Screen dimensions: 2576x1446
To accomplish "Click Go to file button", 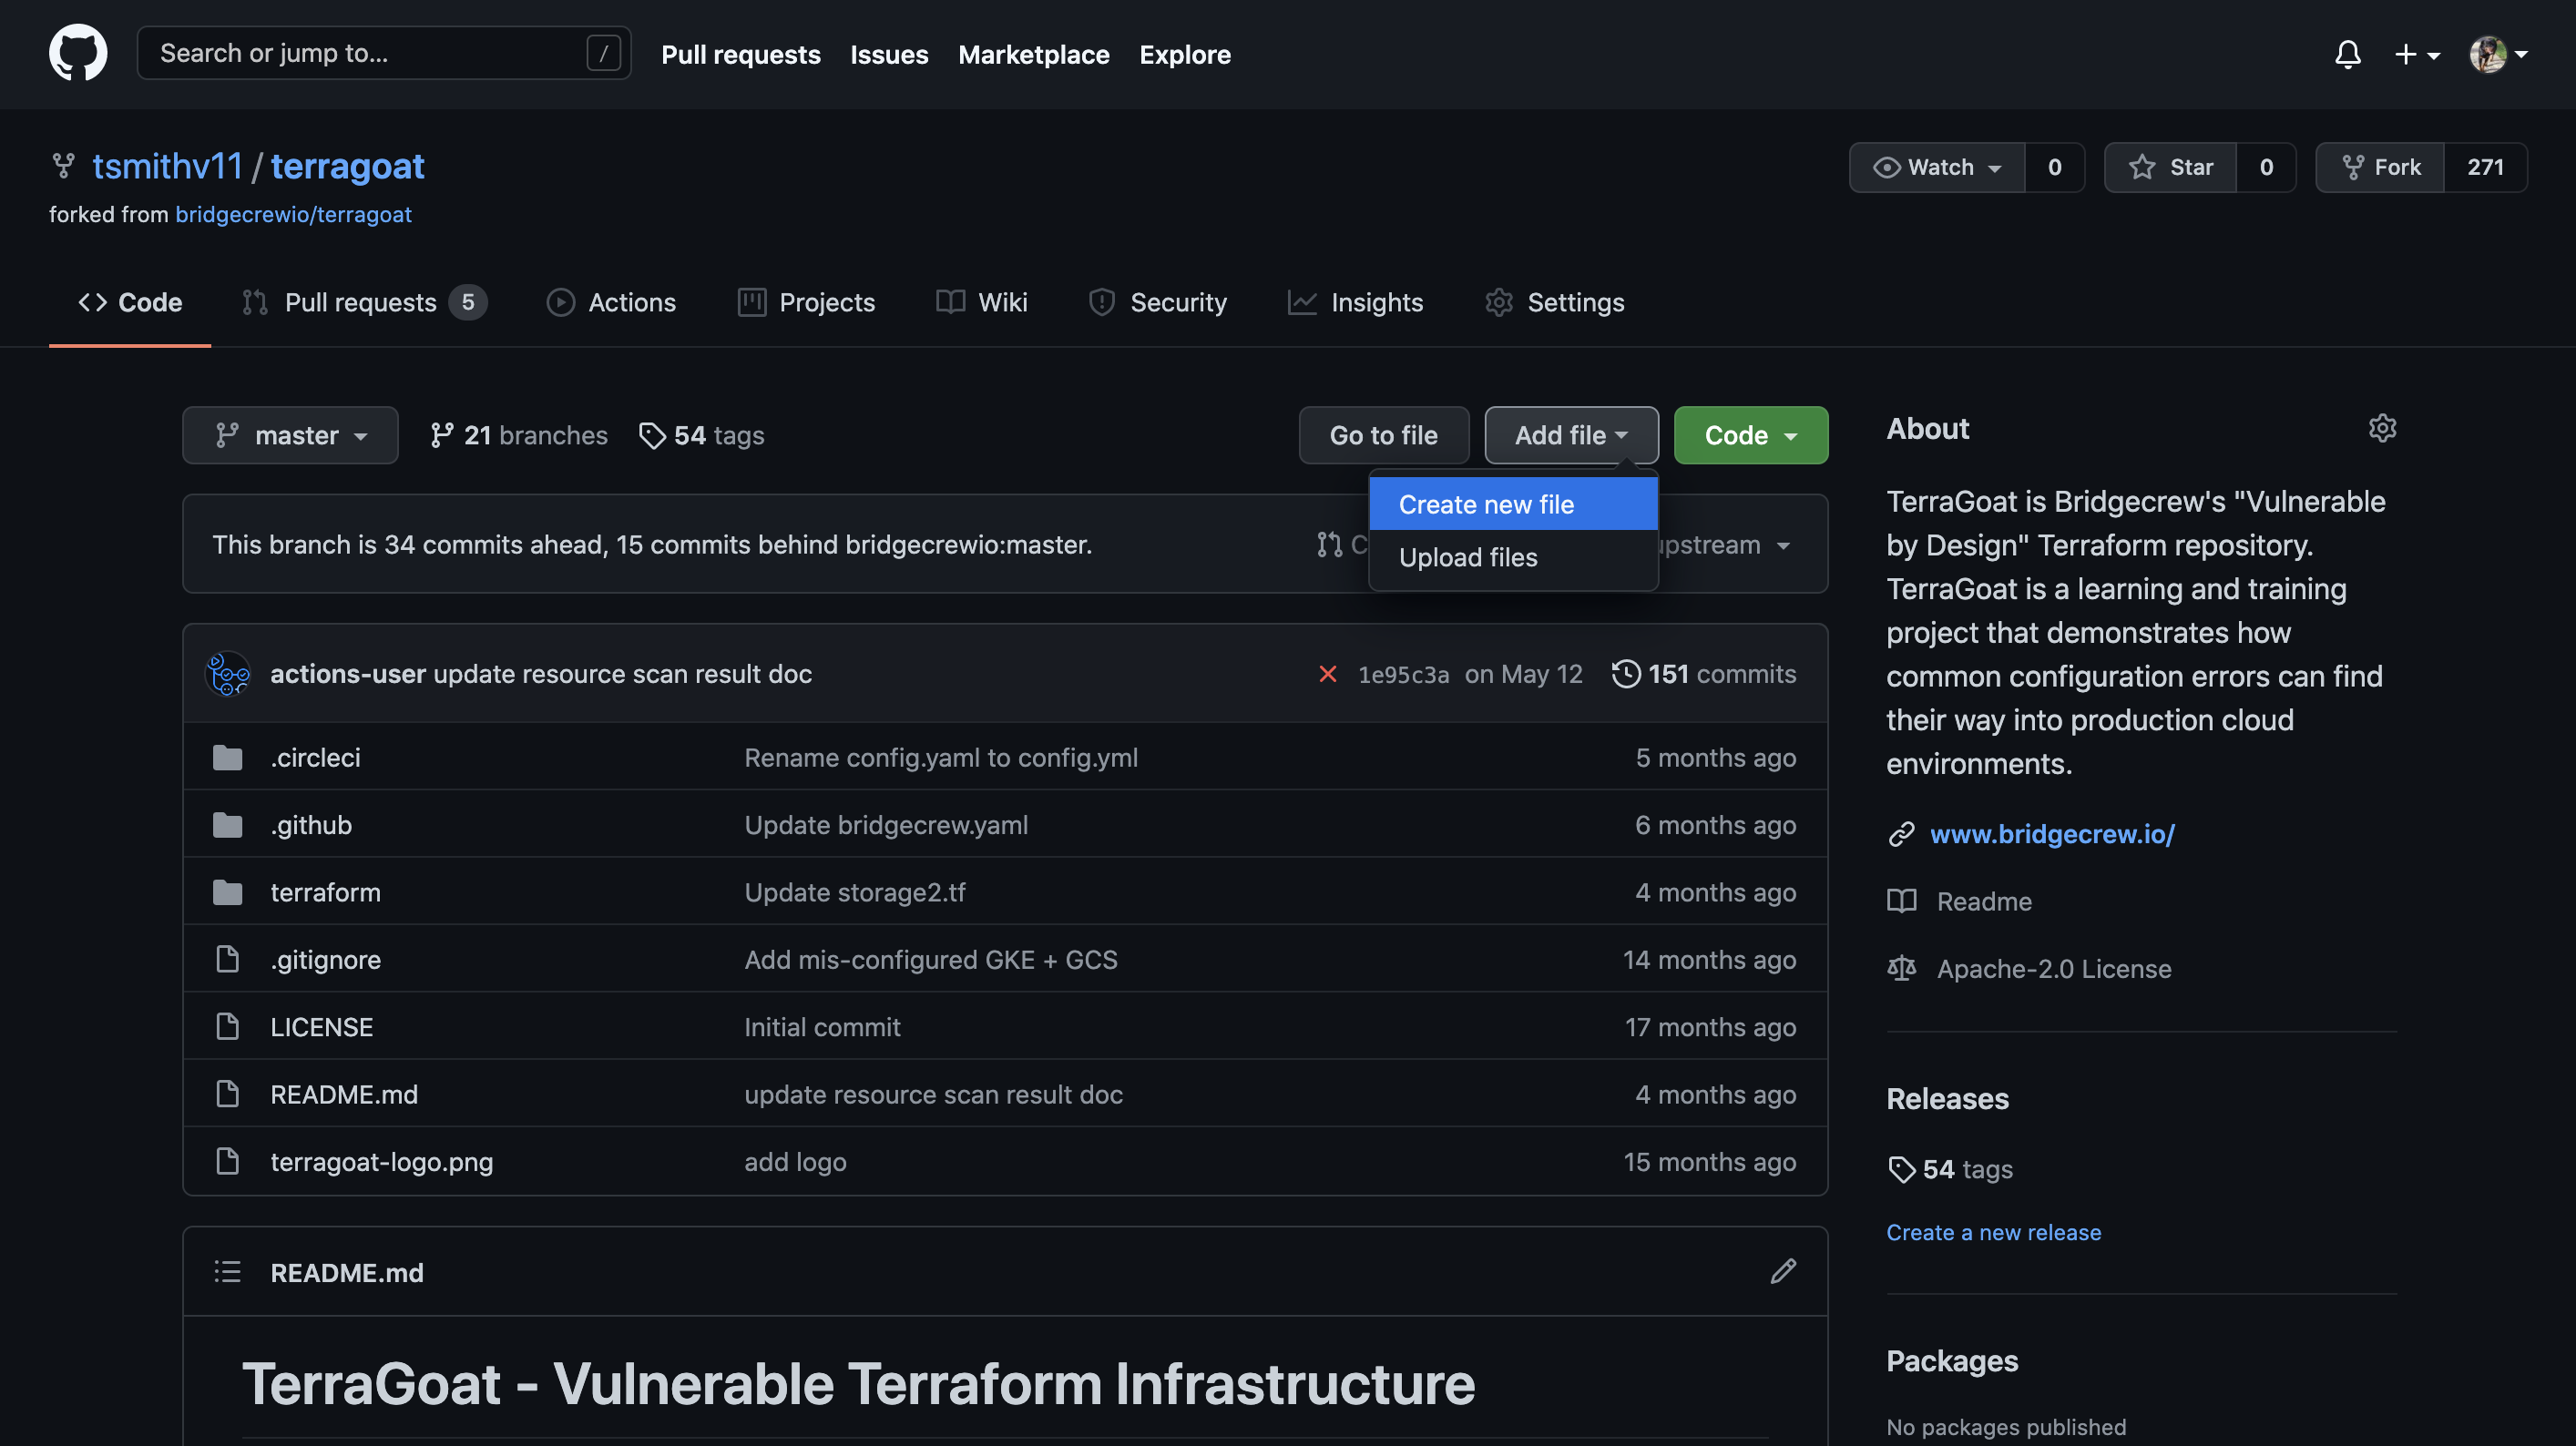I will pos(1383,435).
